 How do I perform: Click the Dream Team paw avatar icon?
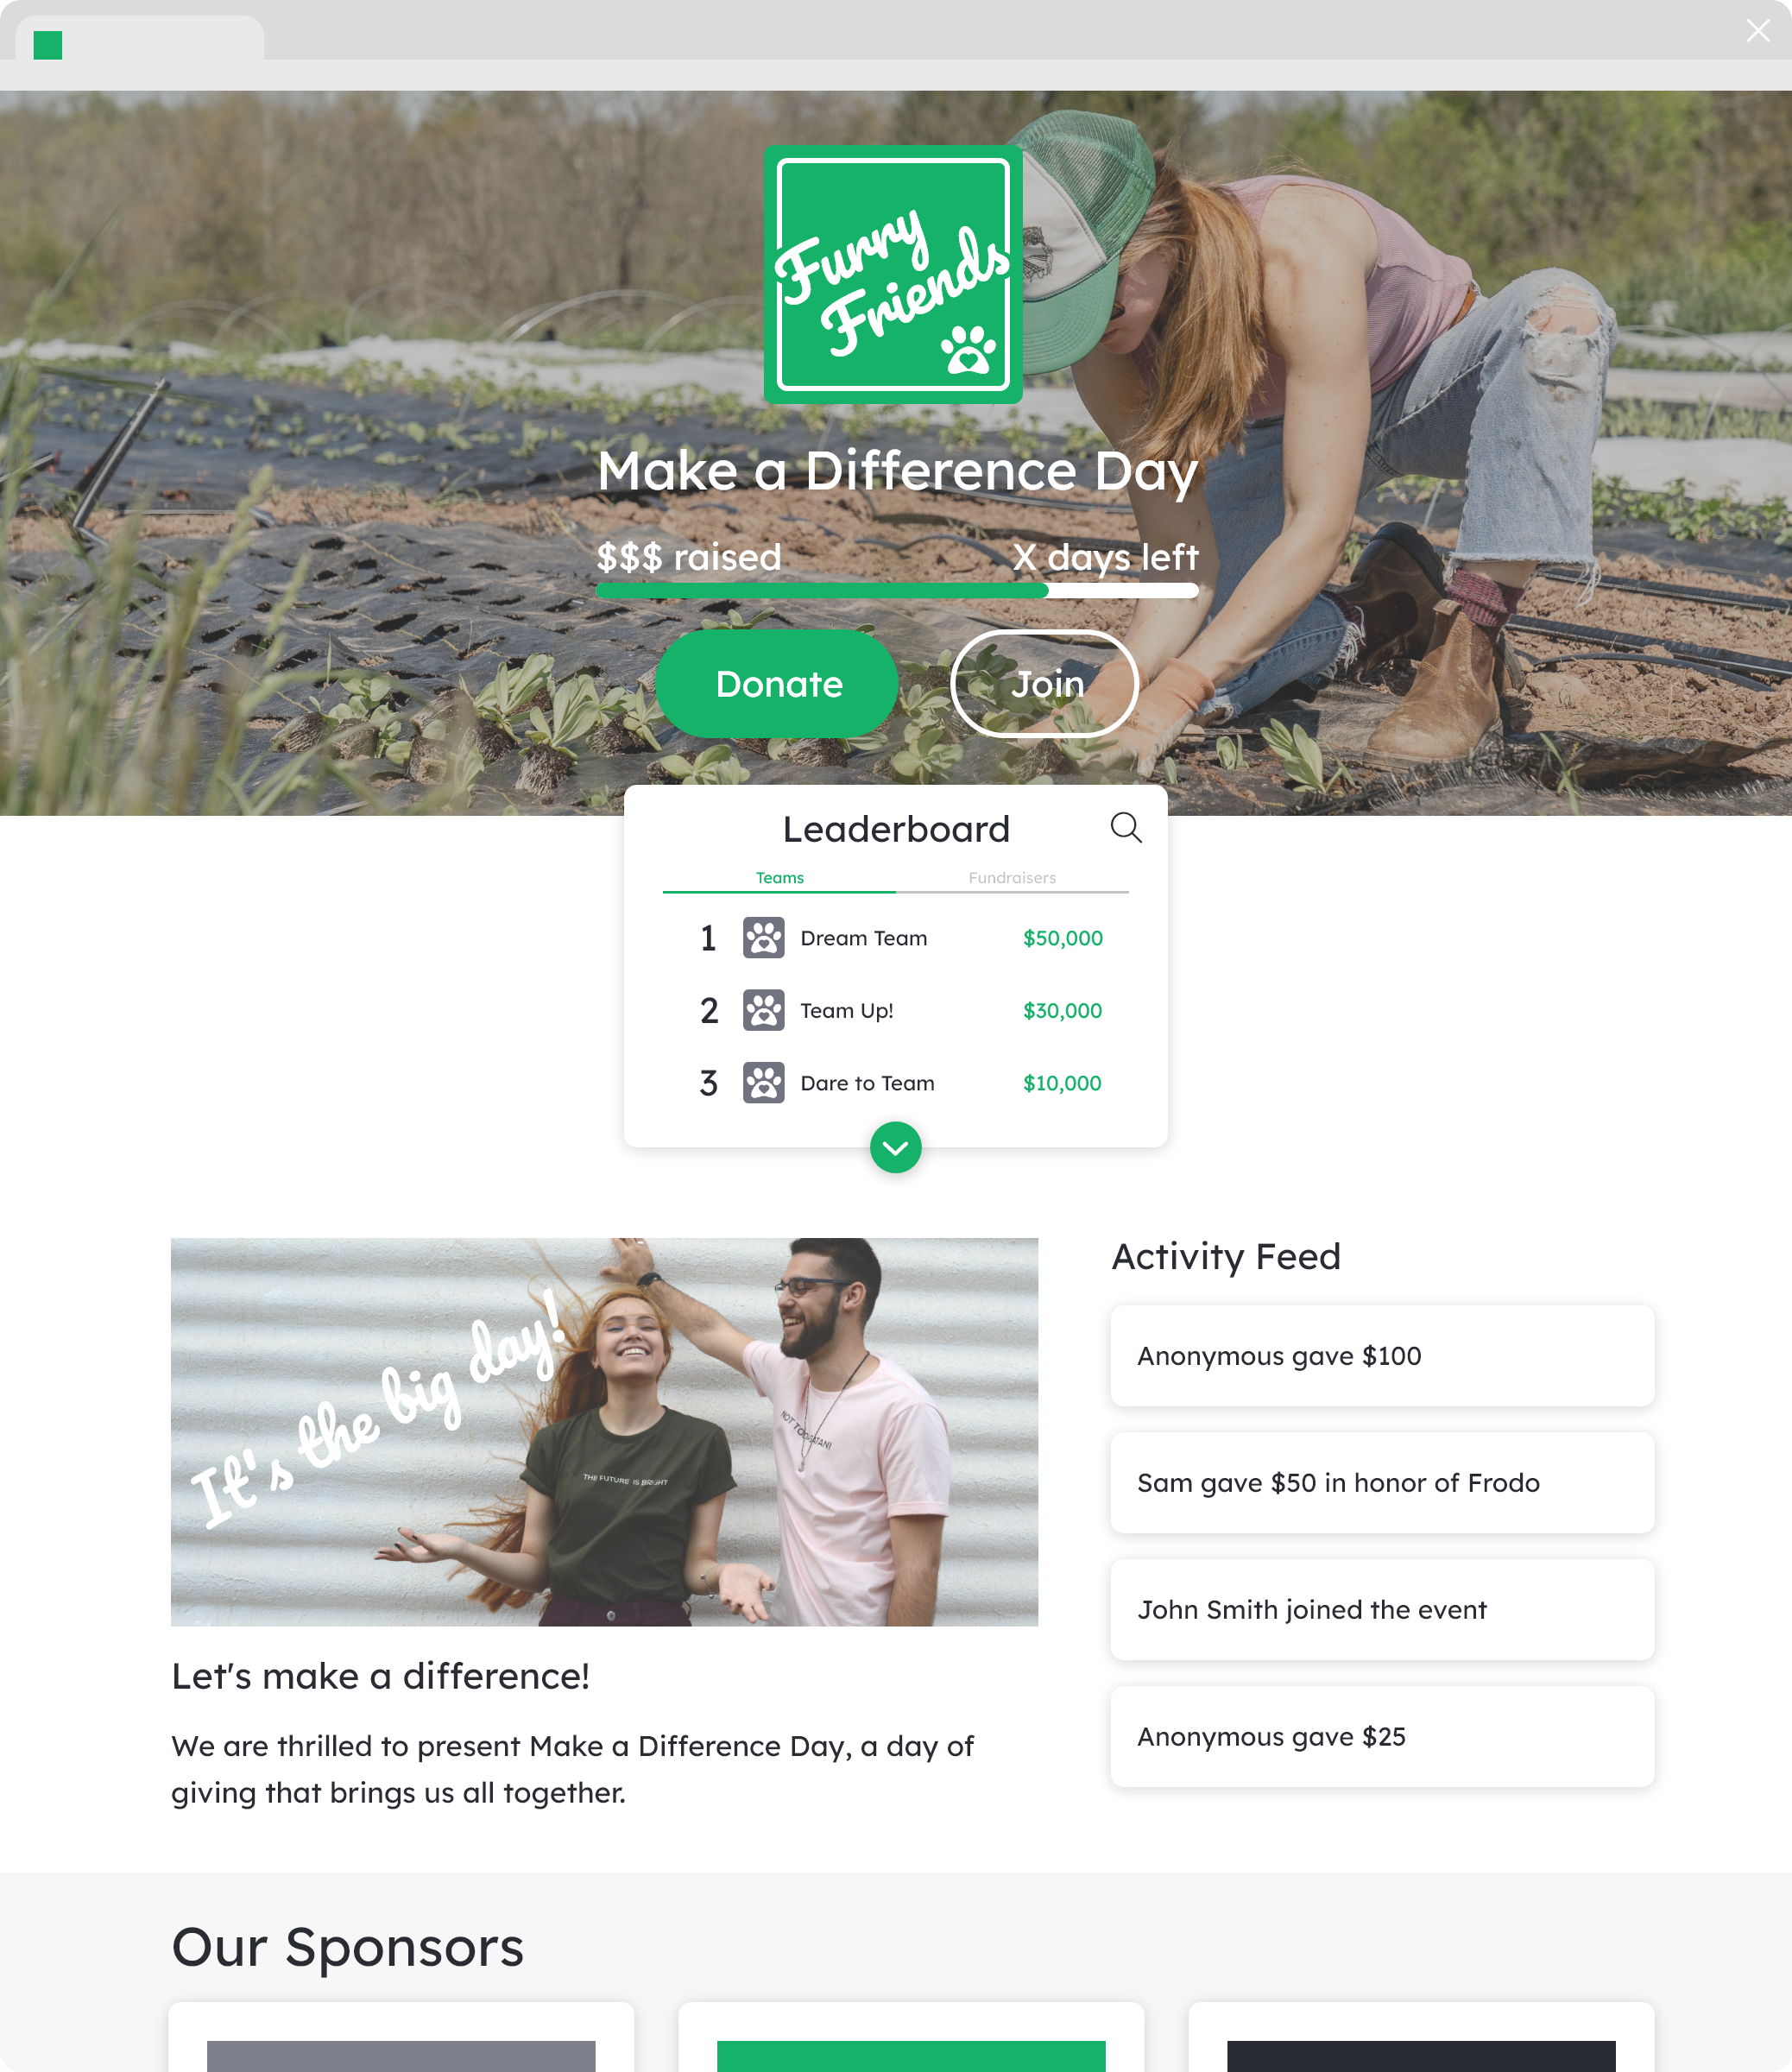763,938
